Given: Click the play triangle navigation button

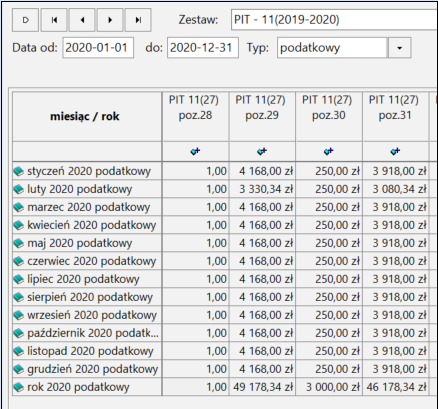Looking at the screenshot, I should [26, 20].
